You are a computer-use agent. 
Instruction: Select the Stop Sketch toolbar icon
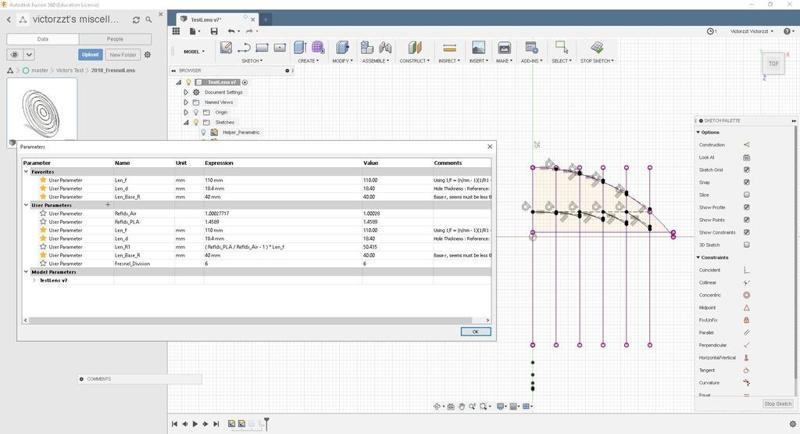597,48
